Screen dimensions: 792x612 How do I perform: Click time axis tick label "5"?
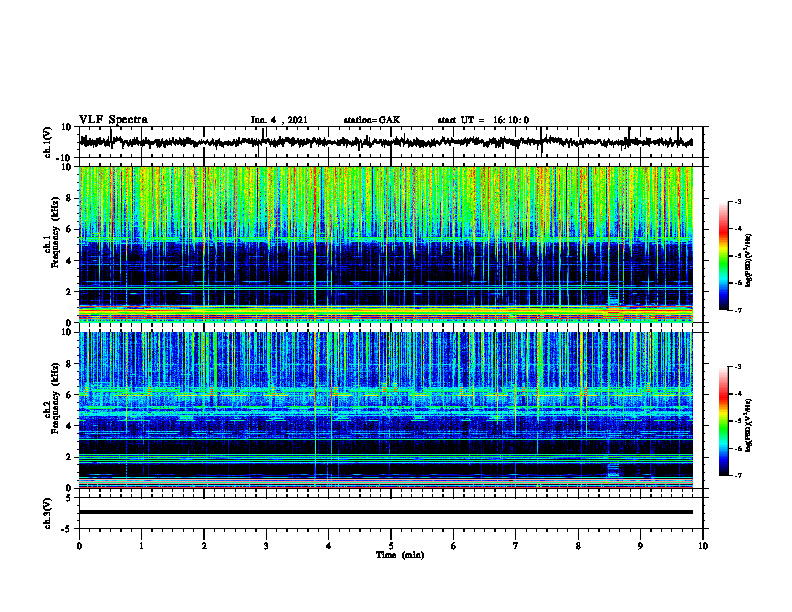[x=391, y=546]
